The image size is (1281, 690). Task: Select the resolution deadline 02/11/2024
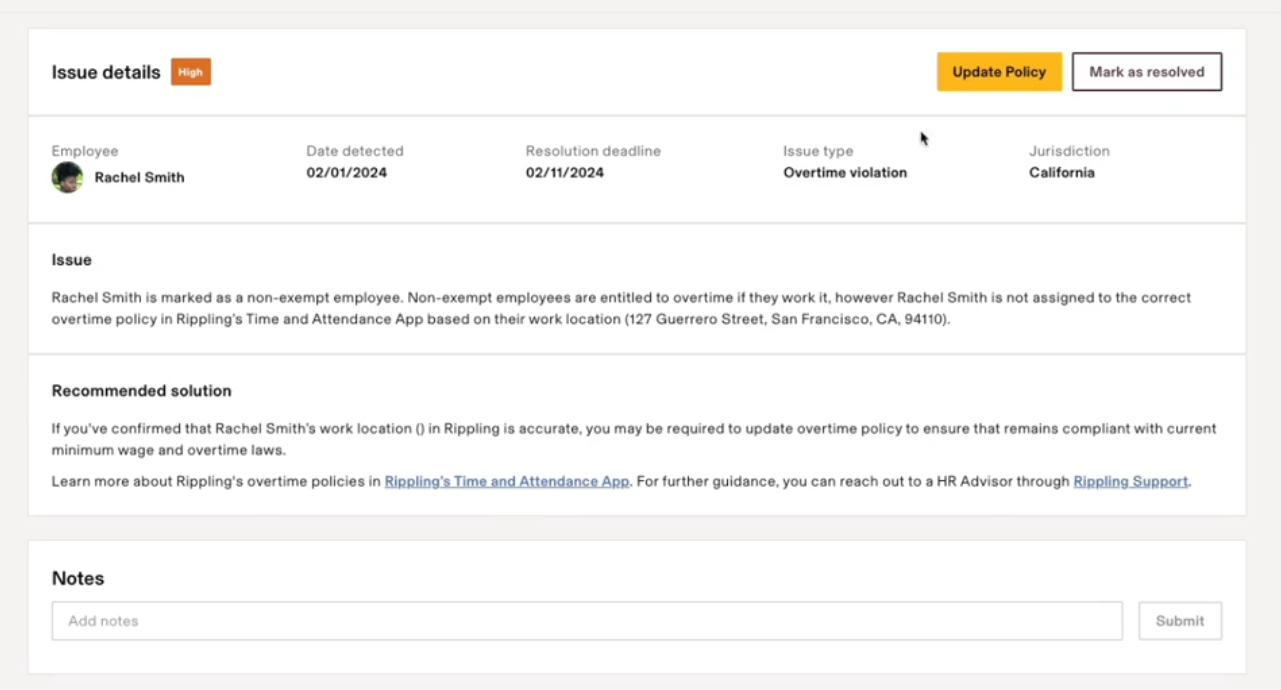[564, 173]
